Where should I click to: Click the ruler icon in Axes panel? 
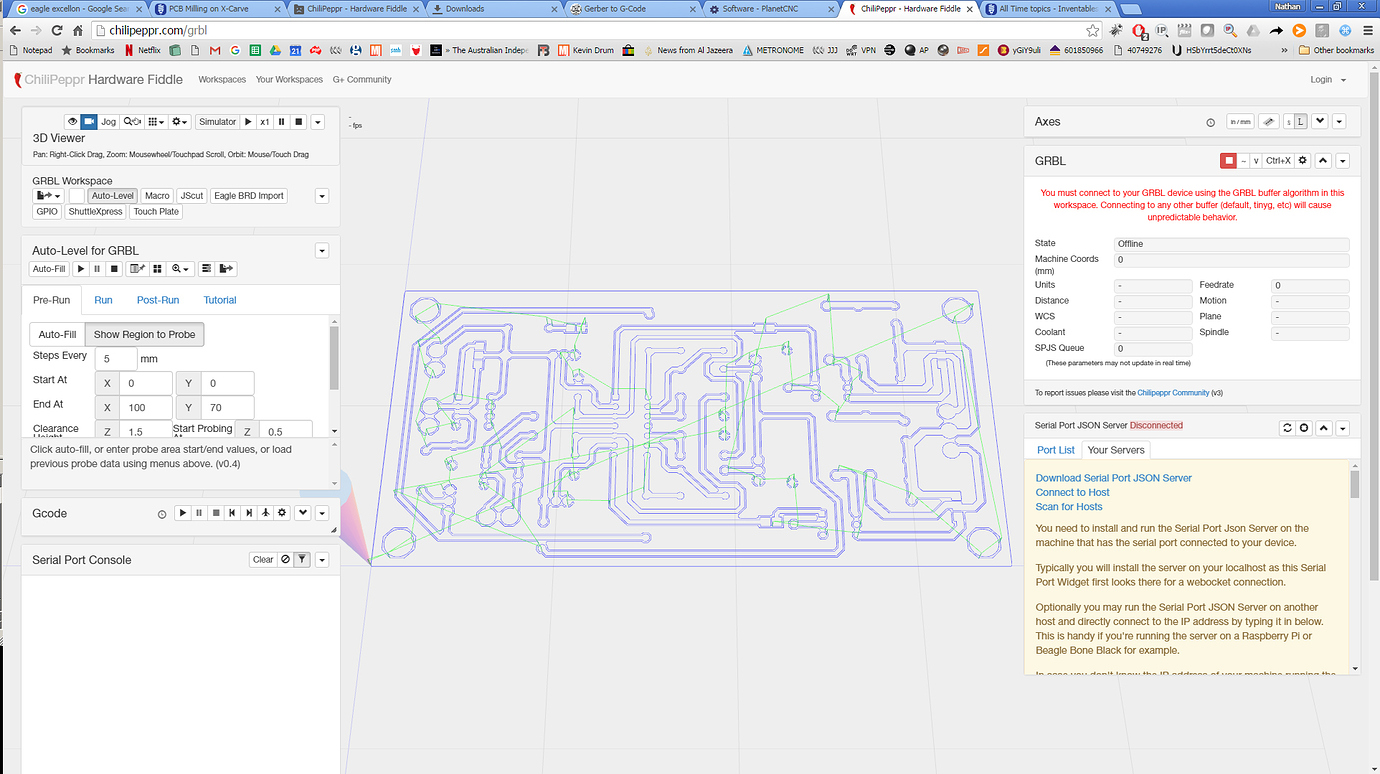coord(1268,122)
